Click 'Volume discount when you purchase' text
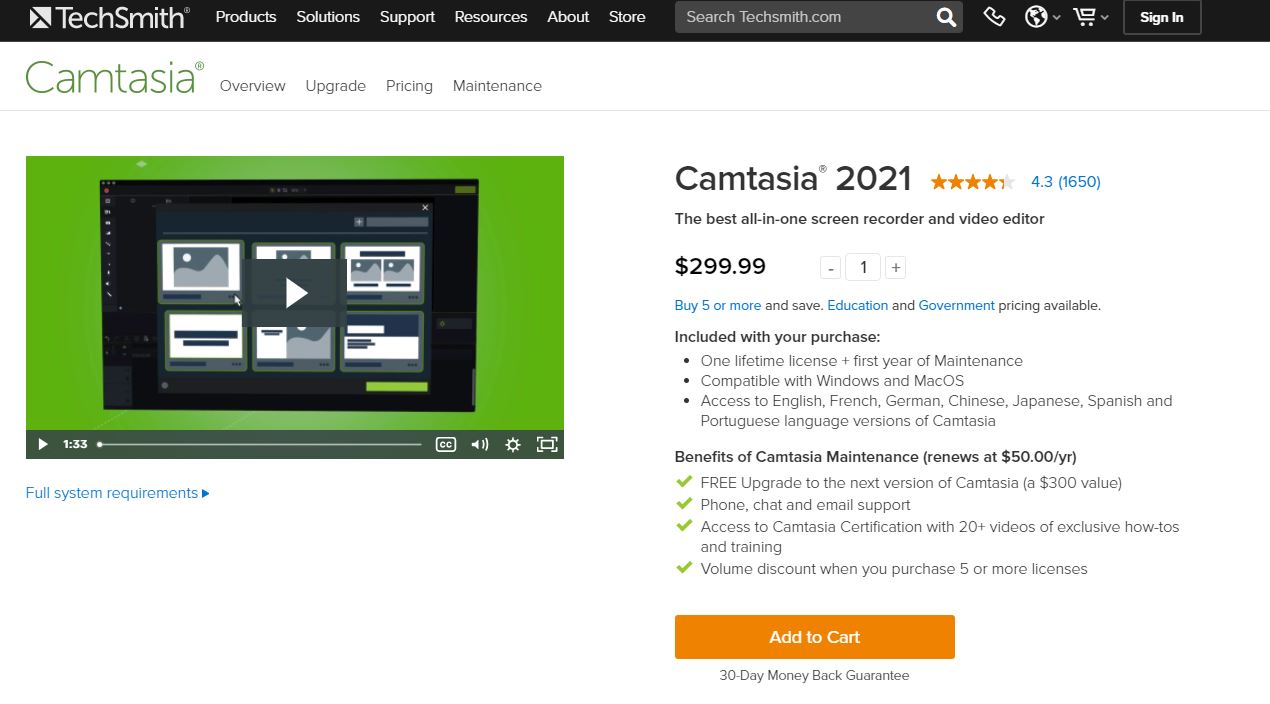The height and width of the screenshot is (704, 1270). pyautogui.click(x=894, y=569)
